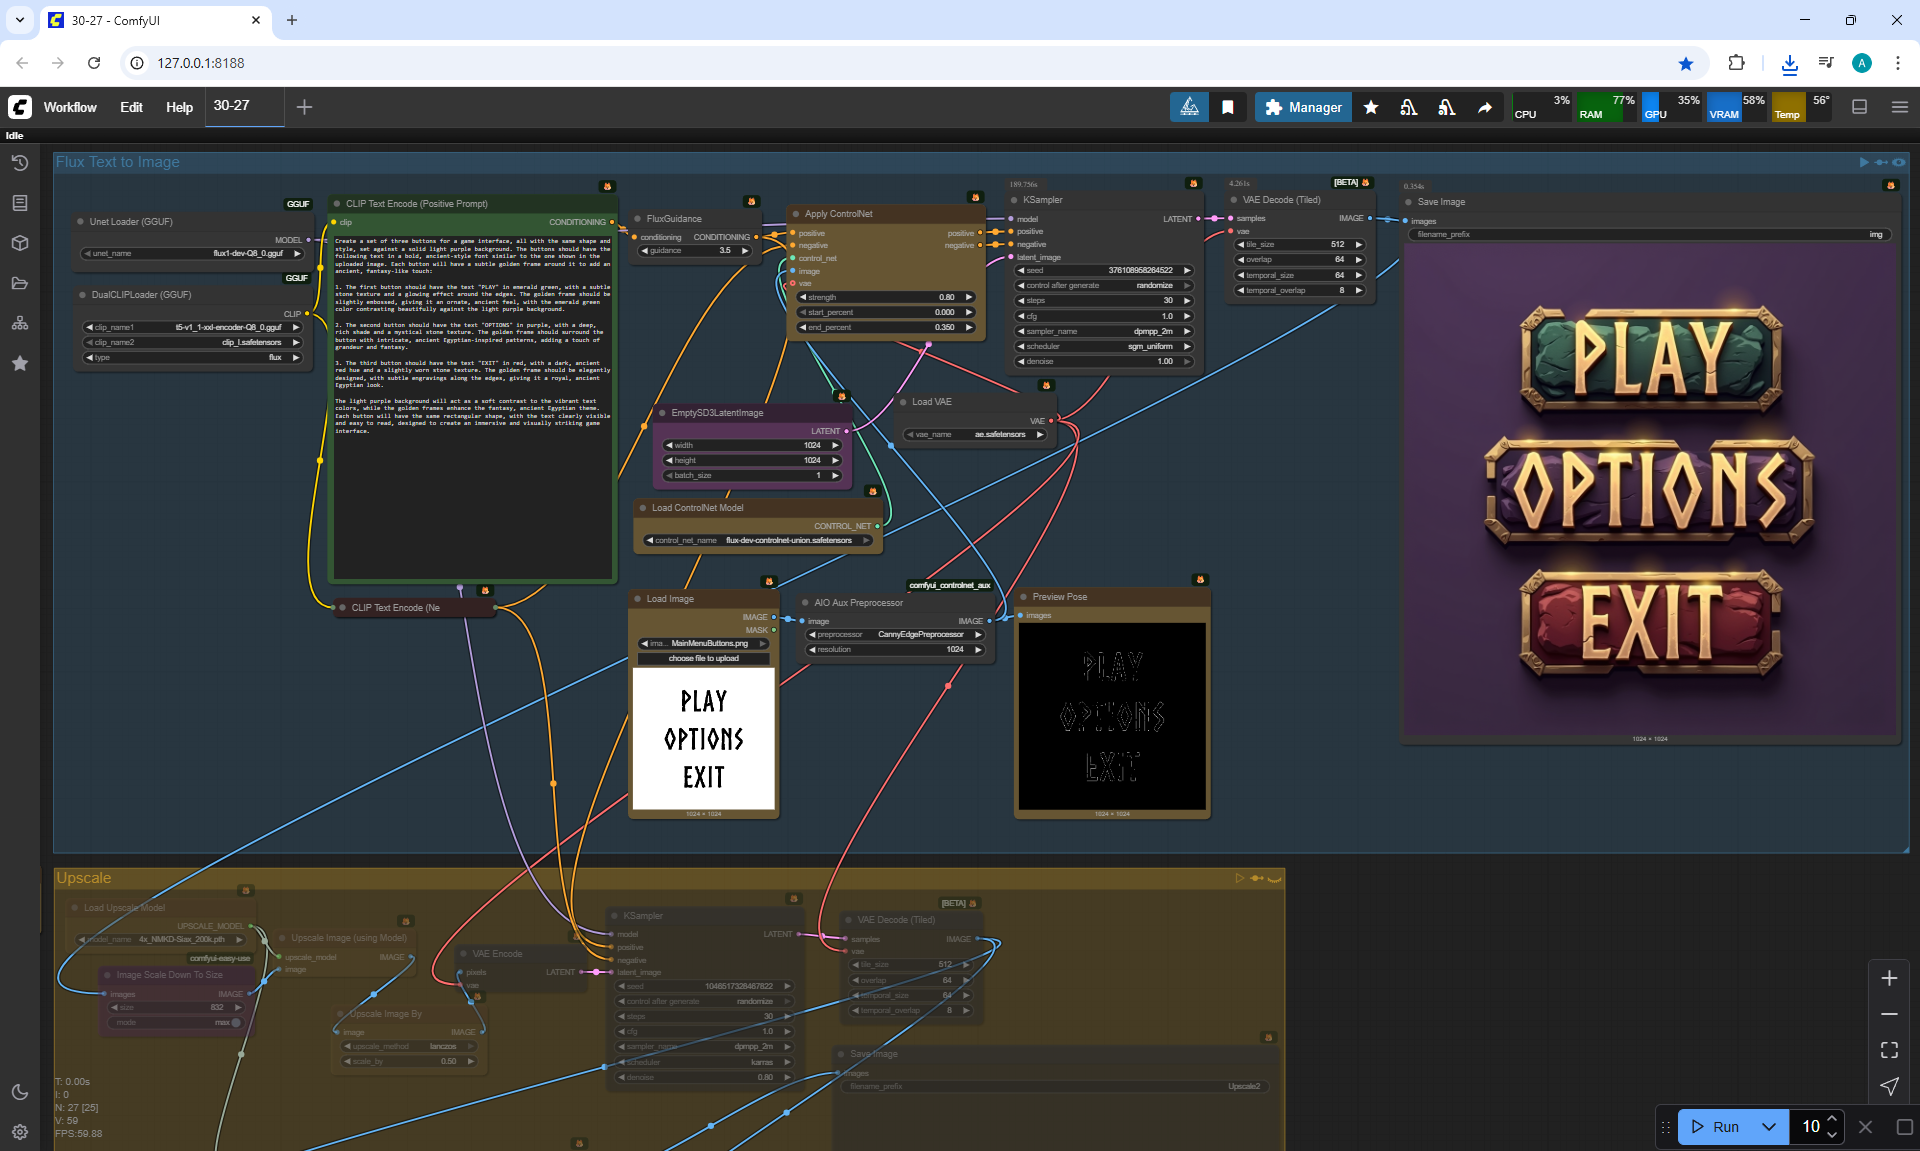The width and height of the screenshot is (1920, 1151).
Task: Click choose file to upload button
Action: coord(704,658)
